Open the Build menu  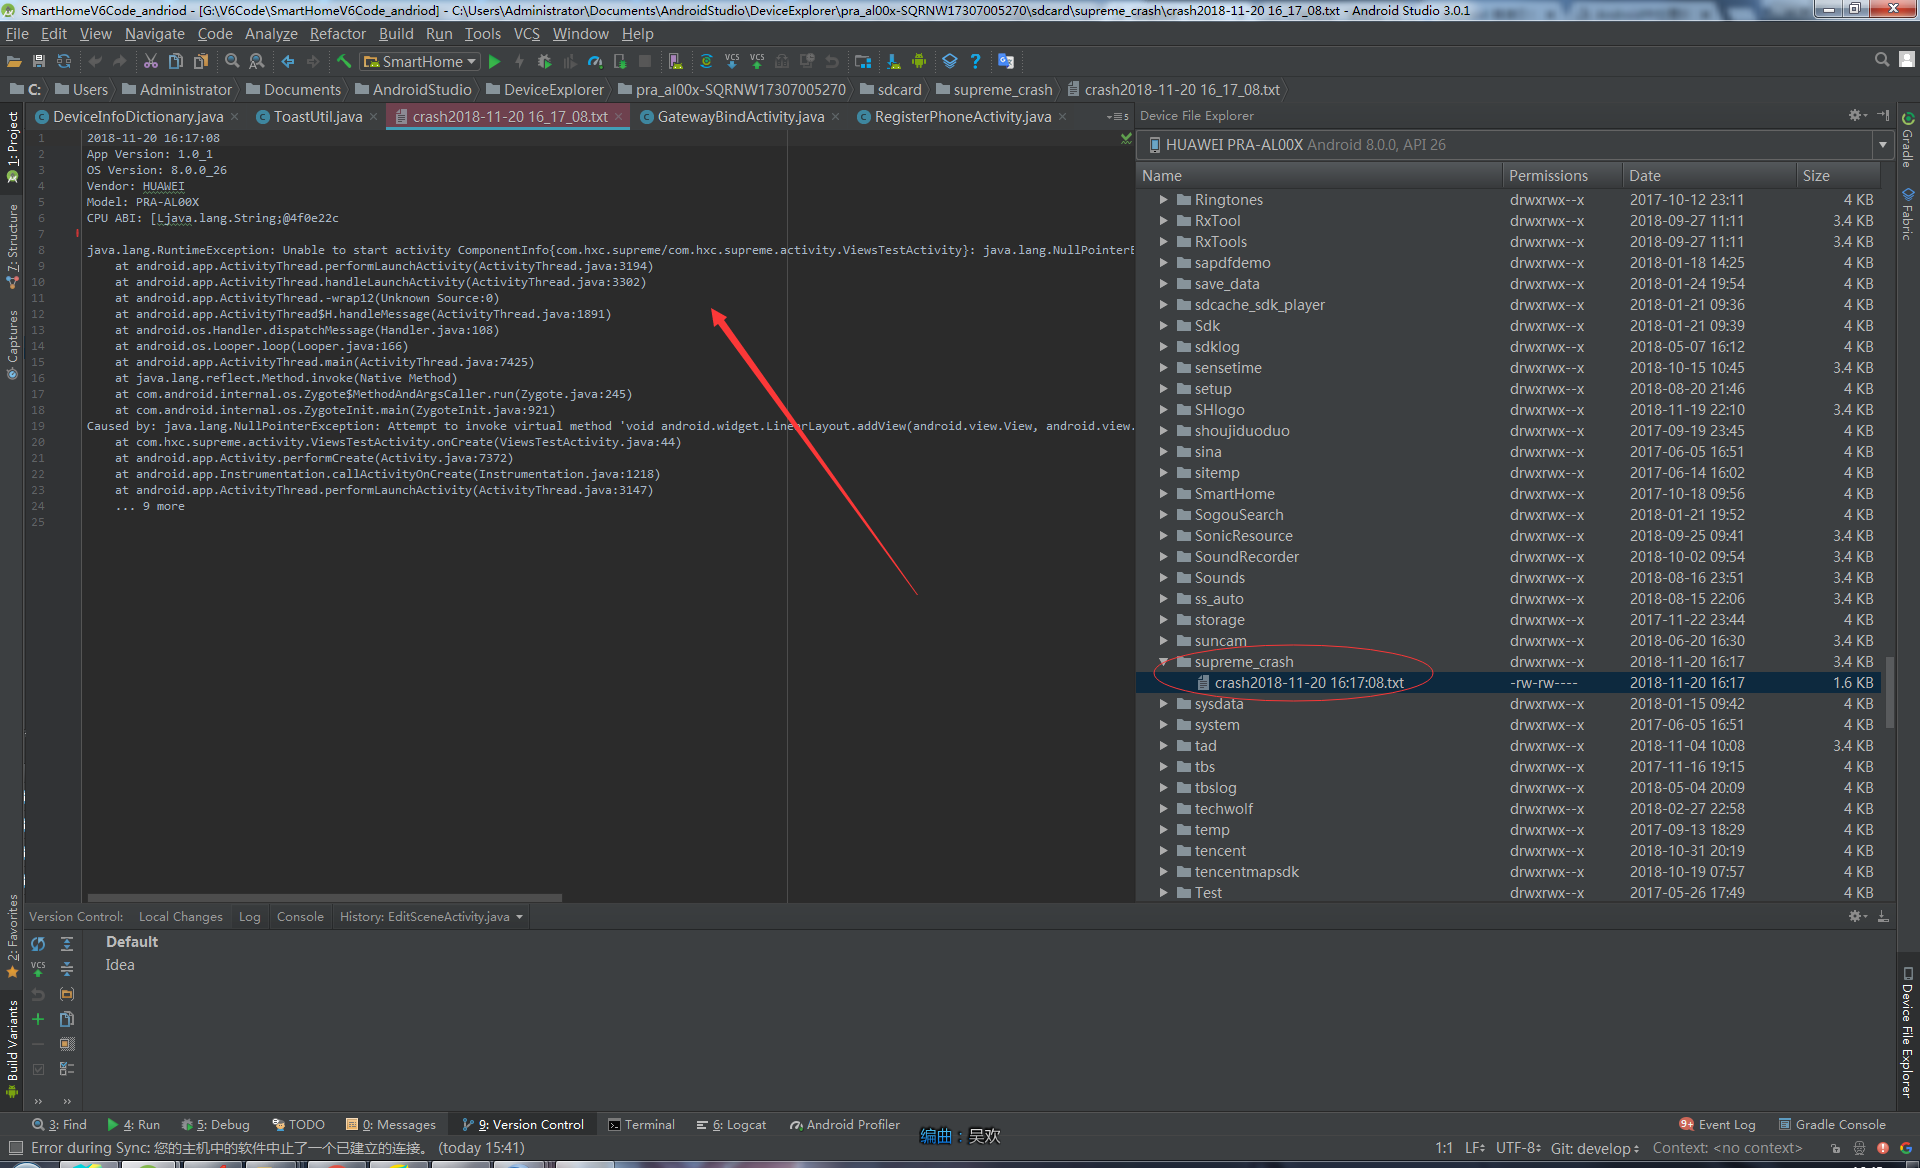(x=396, y=34)
